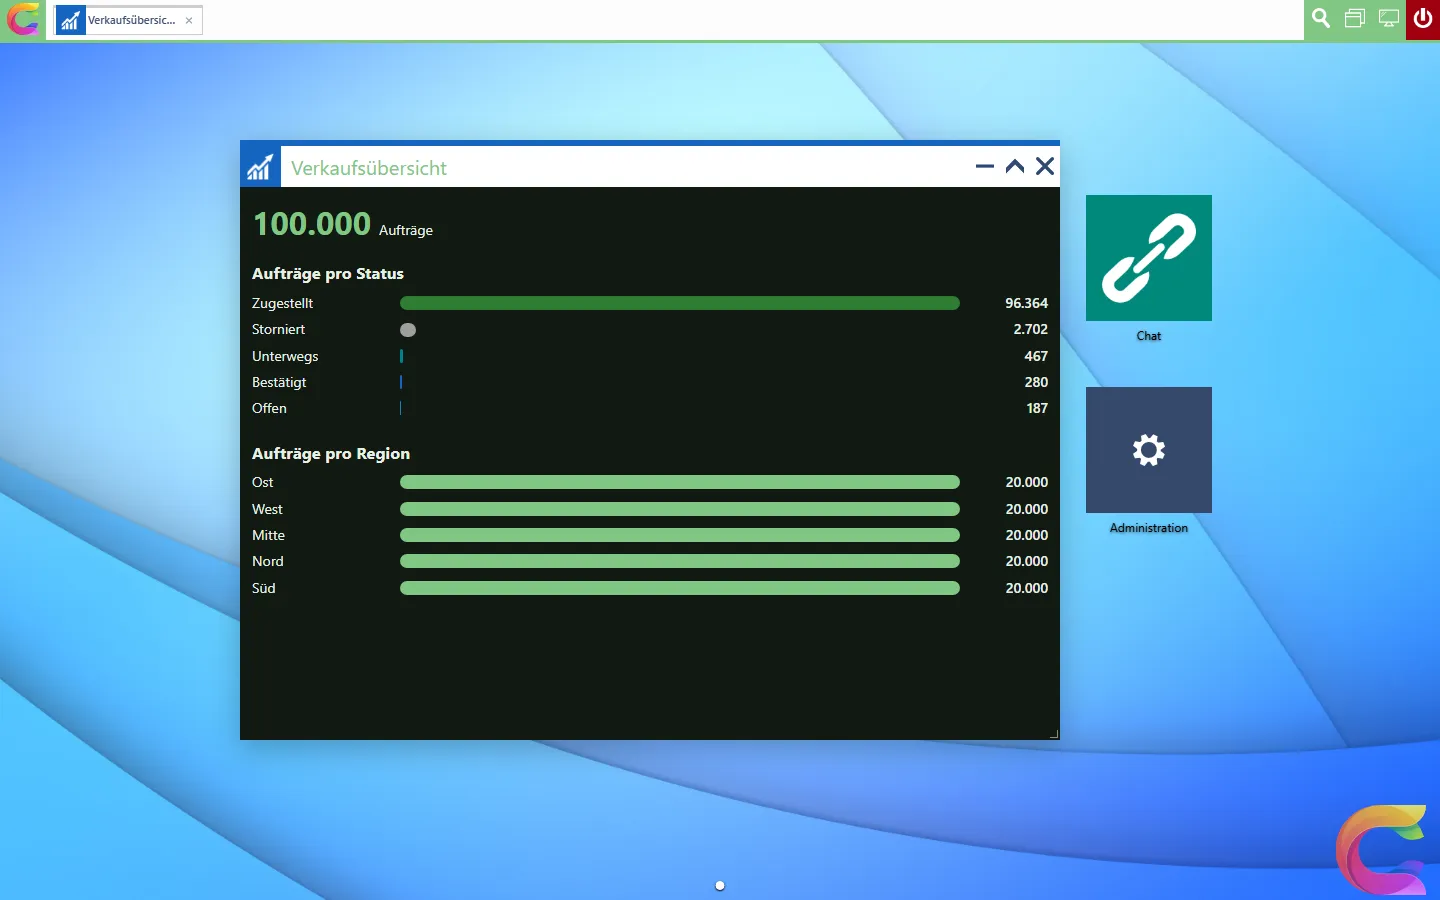Viewport: 1440px width, 900px height.
Task: Click the Chat label text
Action: 1149,336
